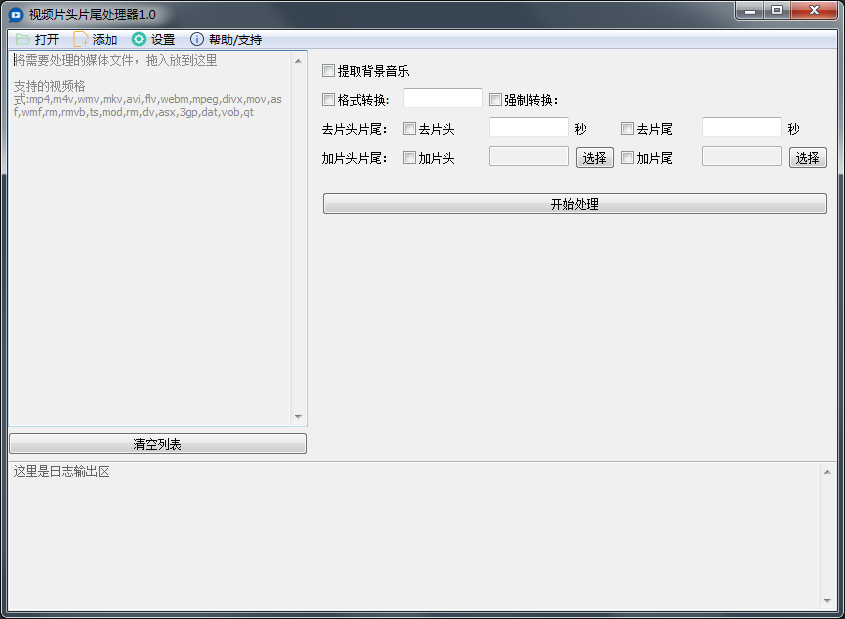845x619 pixels.
Task: Click the 开始处理 button
Action: tap(574, 204)
